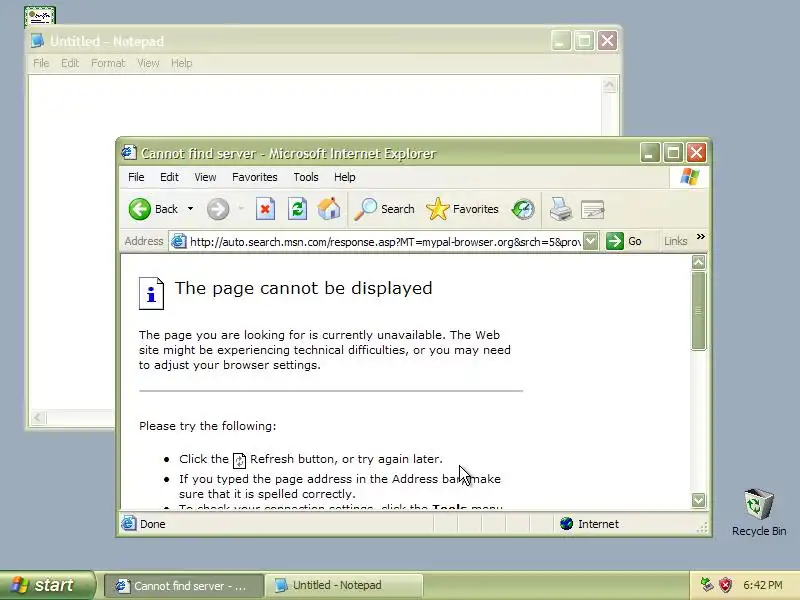
Task: Open the Format menu in Notepad
Action: 108,63
